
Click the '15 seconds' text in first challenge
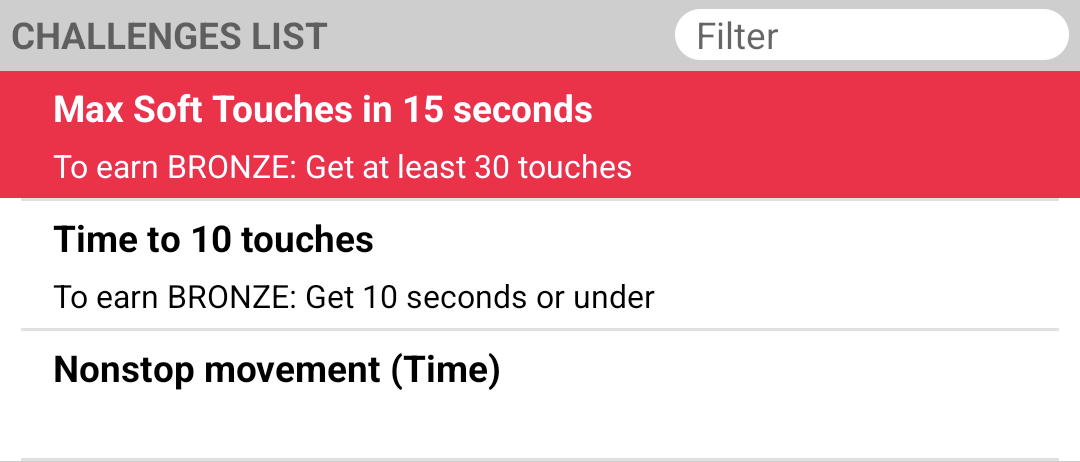coord(498,109)
